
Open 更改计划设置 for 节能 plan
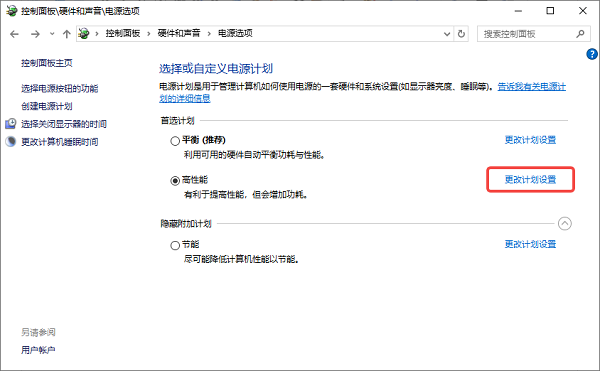coord(530,244)
